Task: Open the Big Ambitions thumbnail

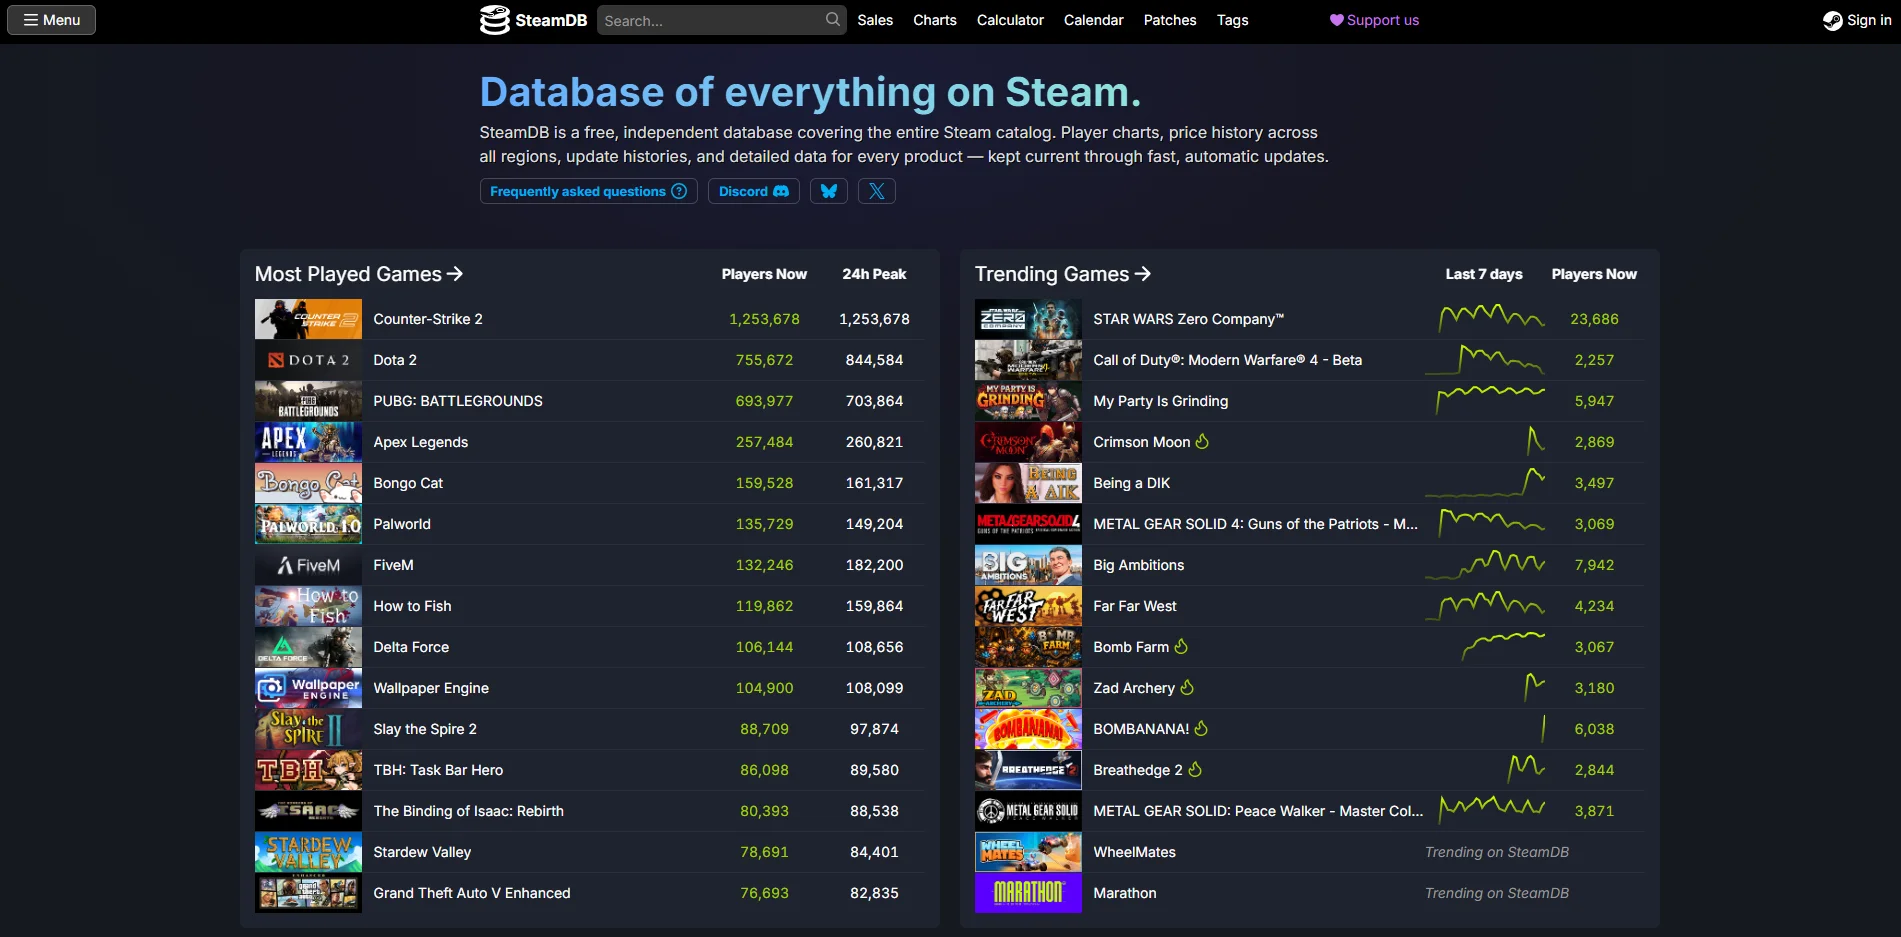Action: 1028,565
